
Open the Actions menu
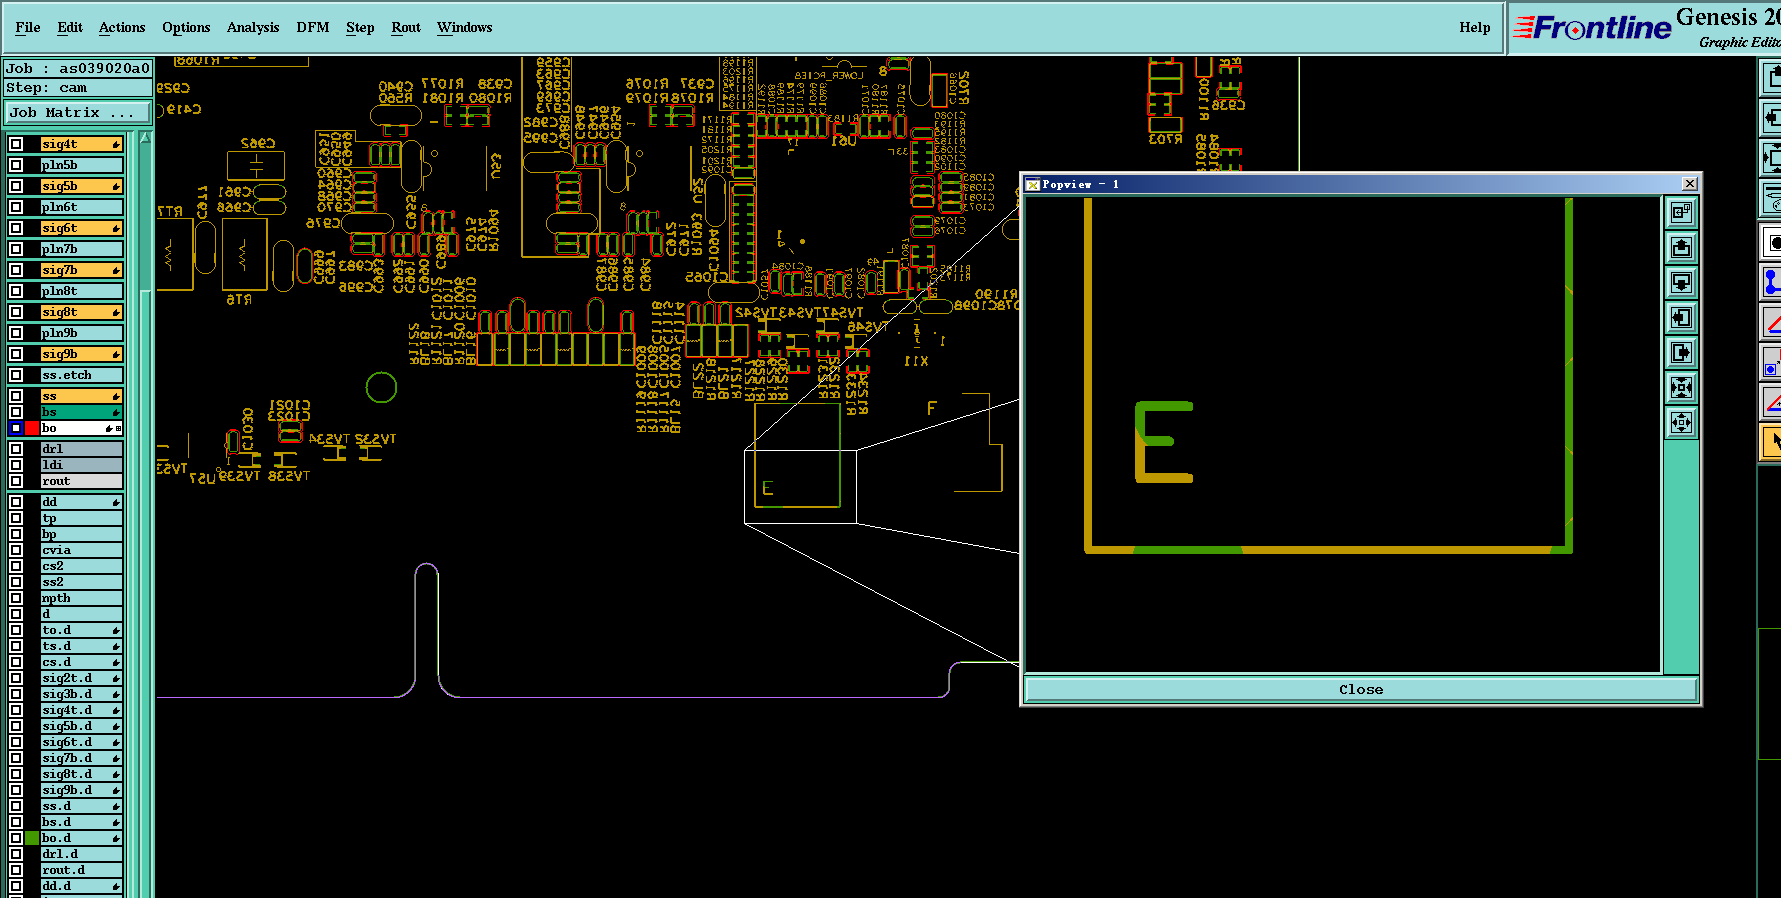[122, 27]
